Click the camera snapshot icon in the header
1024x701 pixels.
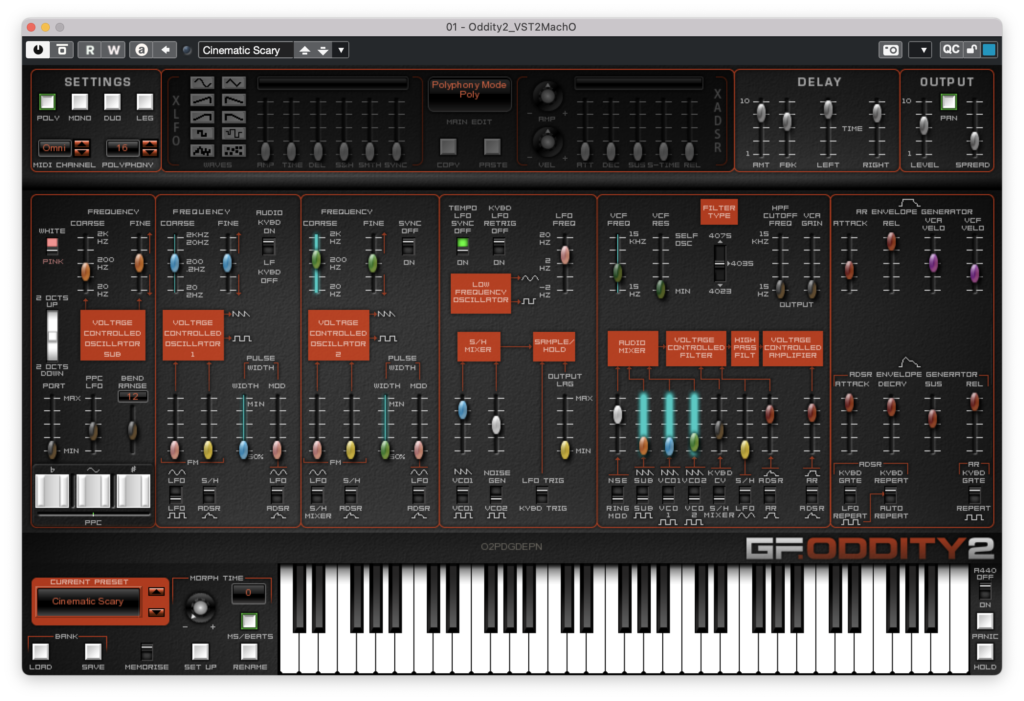pos(890,50)
